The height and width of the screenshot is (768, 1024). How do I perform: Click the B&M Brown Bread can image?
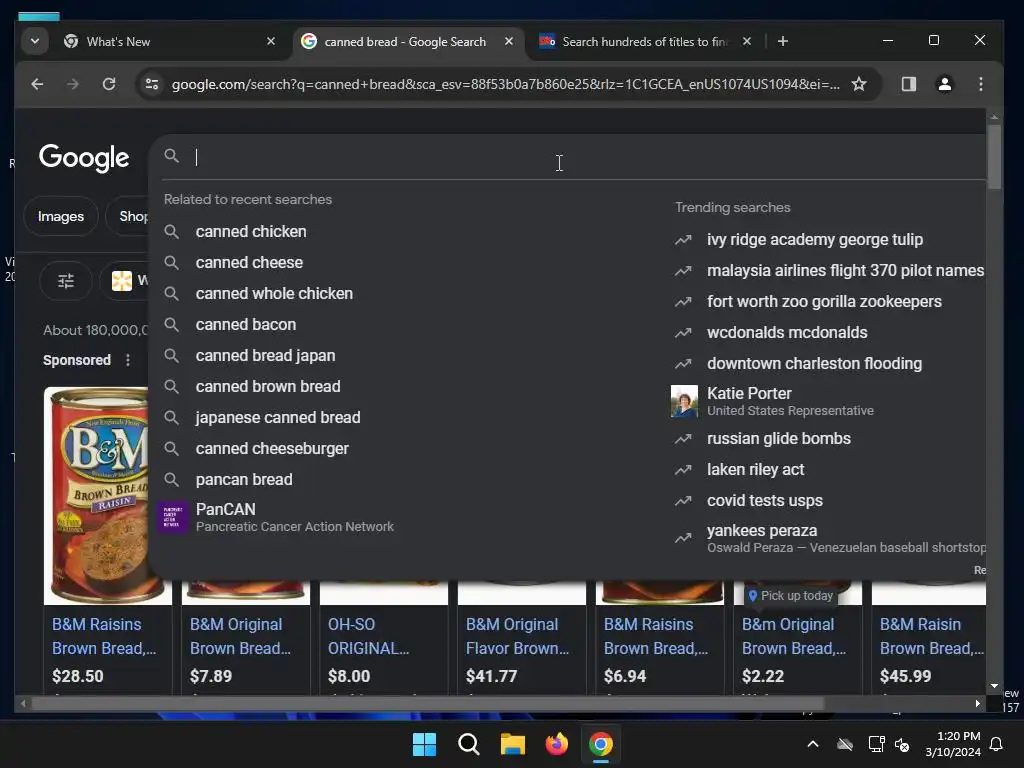(x=98, y=495)
